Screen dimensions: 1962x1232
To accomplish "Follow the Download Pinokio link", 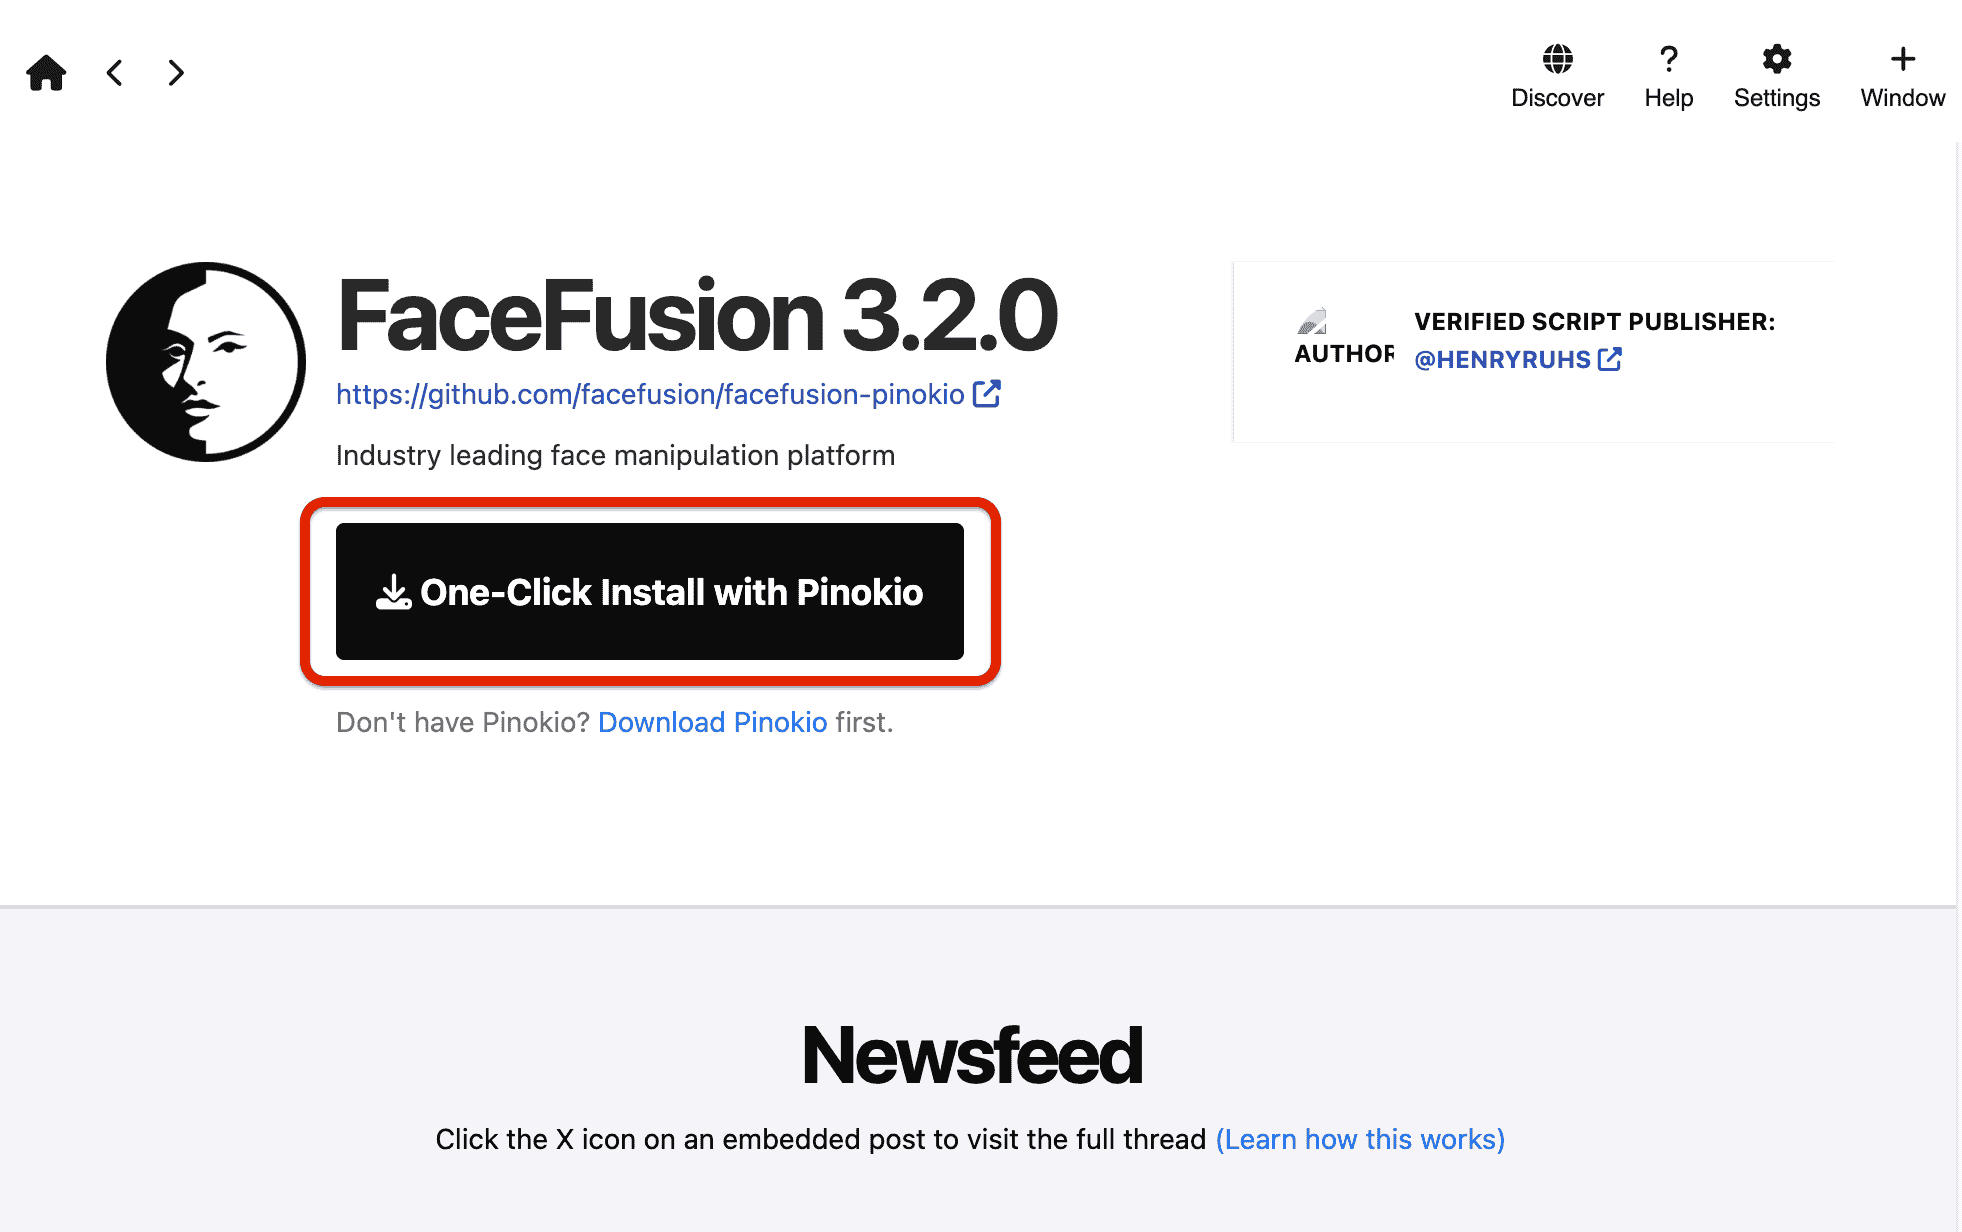I will 712,723.
